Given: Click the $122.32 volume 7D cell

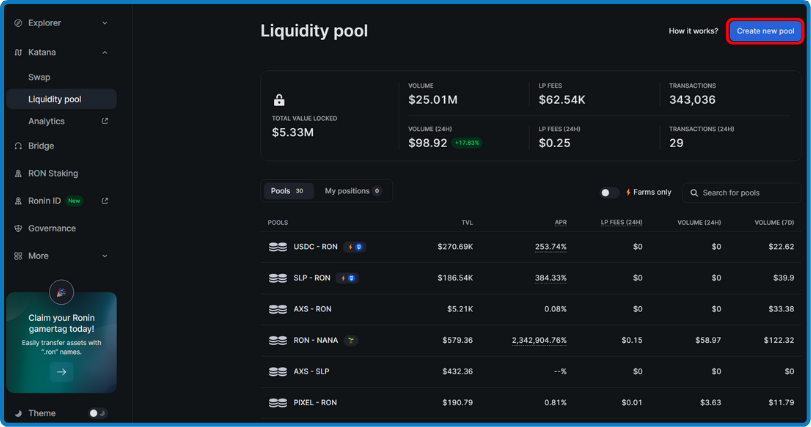Looking at the screenshot, I should point(779,340).
